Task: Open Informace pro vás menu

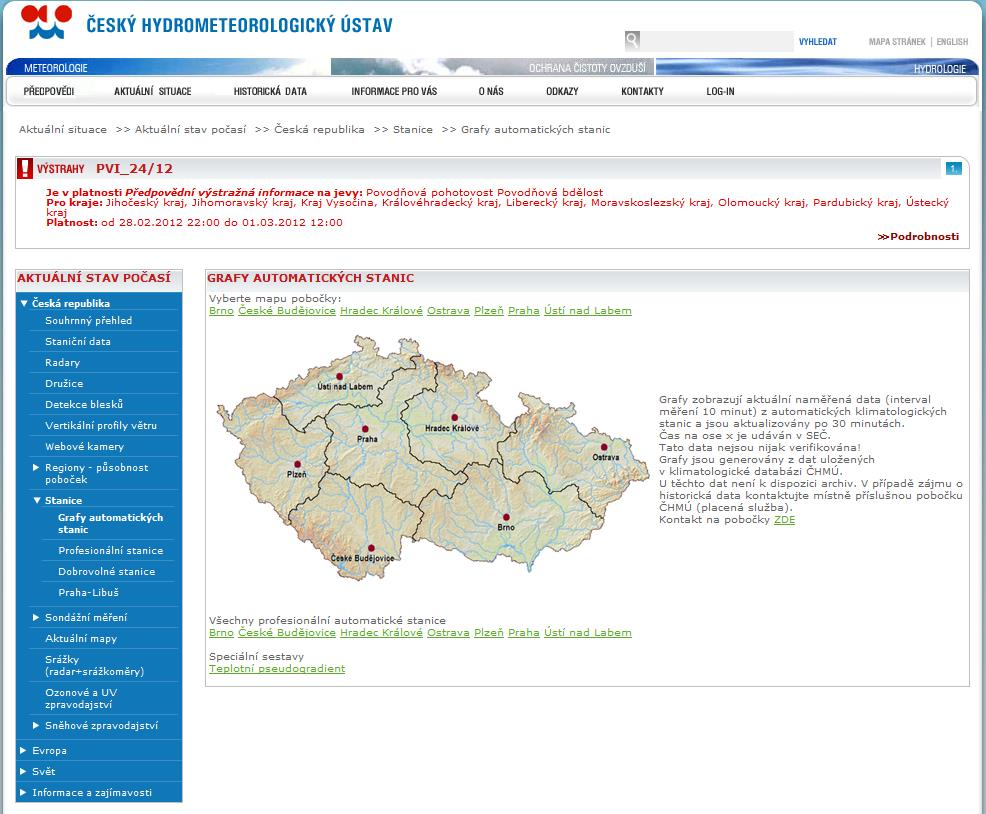Action: click(394, 91)
